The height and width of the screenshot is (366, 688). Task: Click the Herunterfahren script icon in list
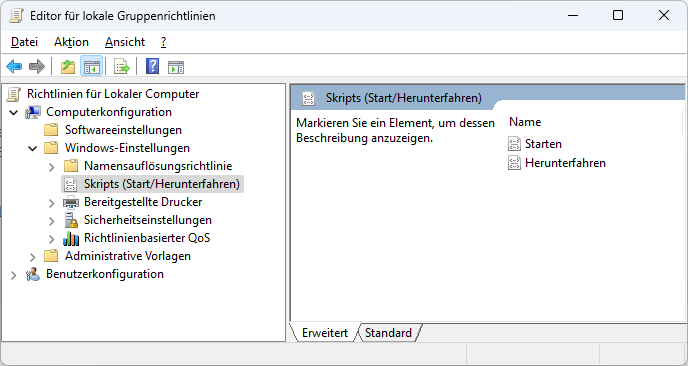pos(514,163)
